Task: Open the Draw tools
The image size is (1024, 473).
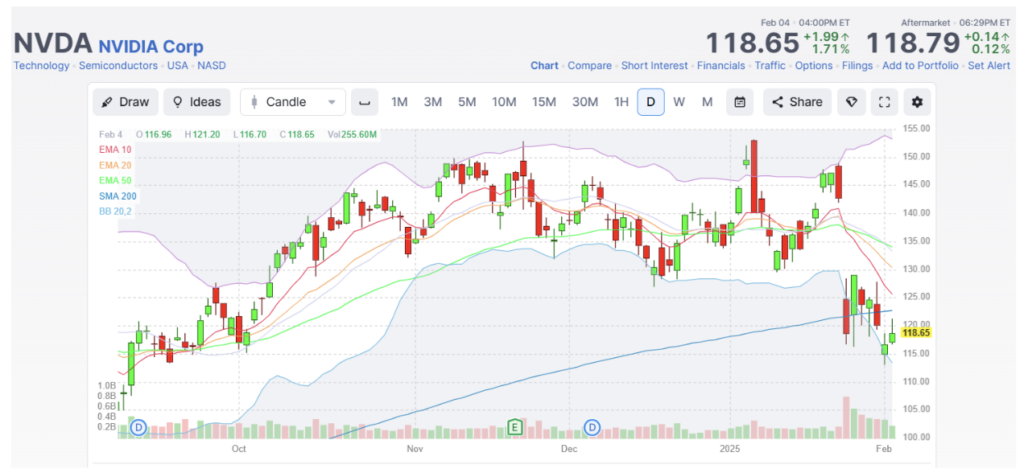Action: point(125,102)
